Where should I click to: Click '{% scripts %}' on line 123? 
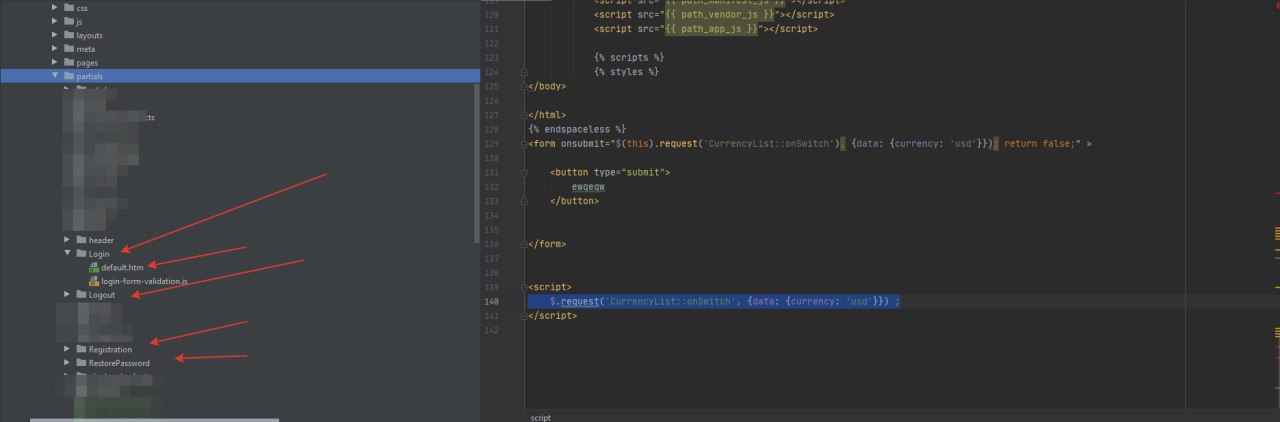point(628,57)
